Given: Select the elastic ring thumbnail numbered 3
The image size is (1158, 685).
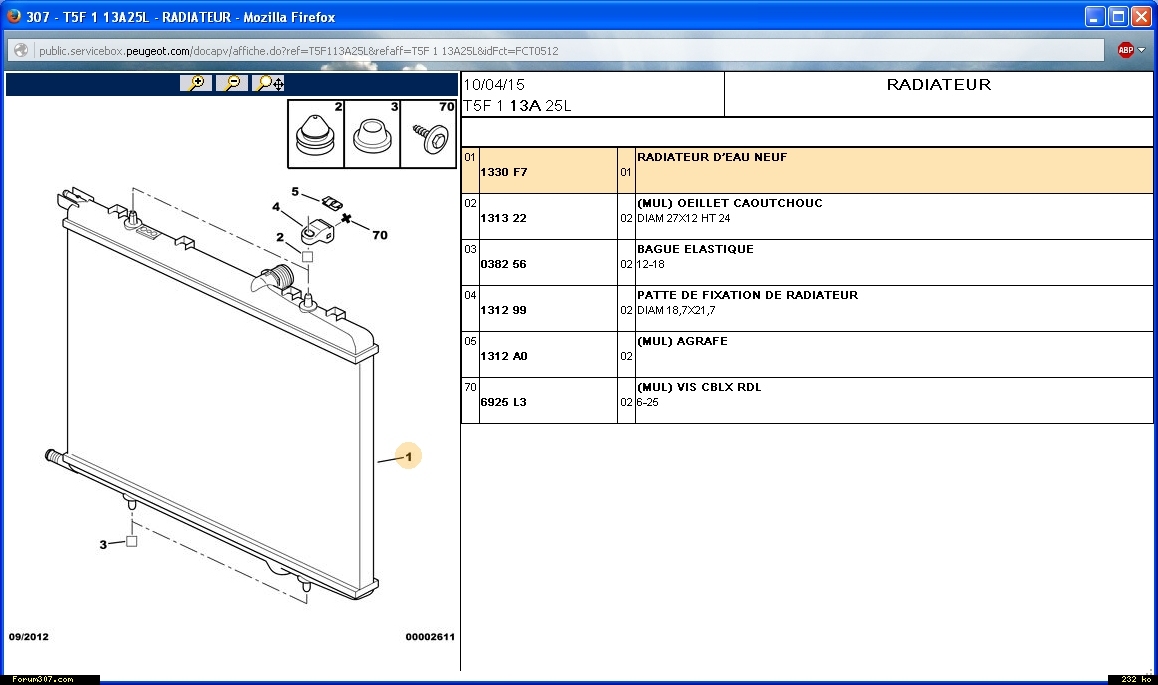Looking at the screenshot, I should tap(372, 134).
